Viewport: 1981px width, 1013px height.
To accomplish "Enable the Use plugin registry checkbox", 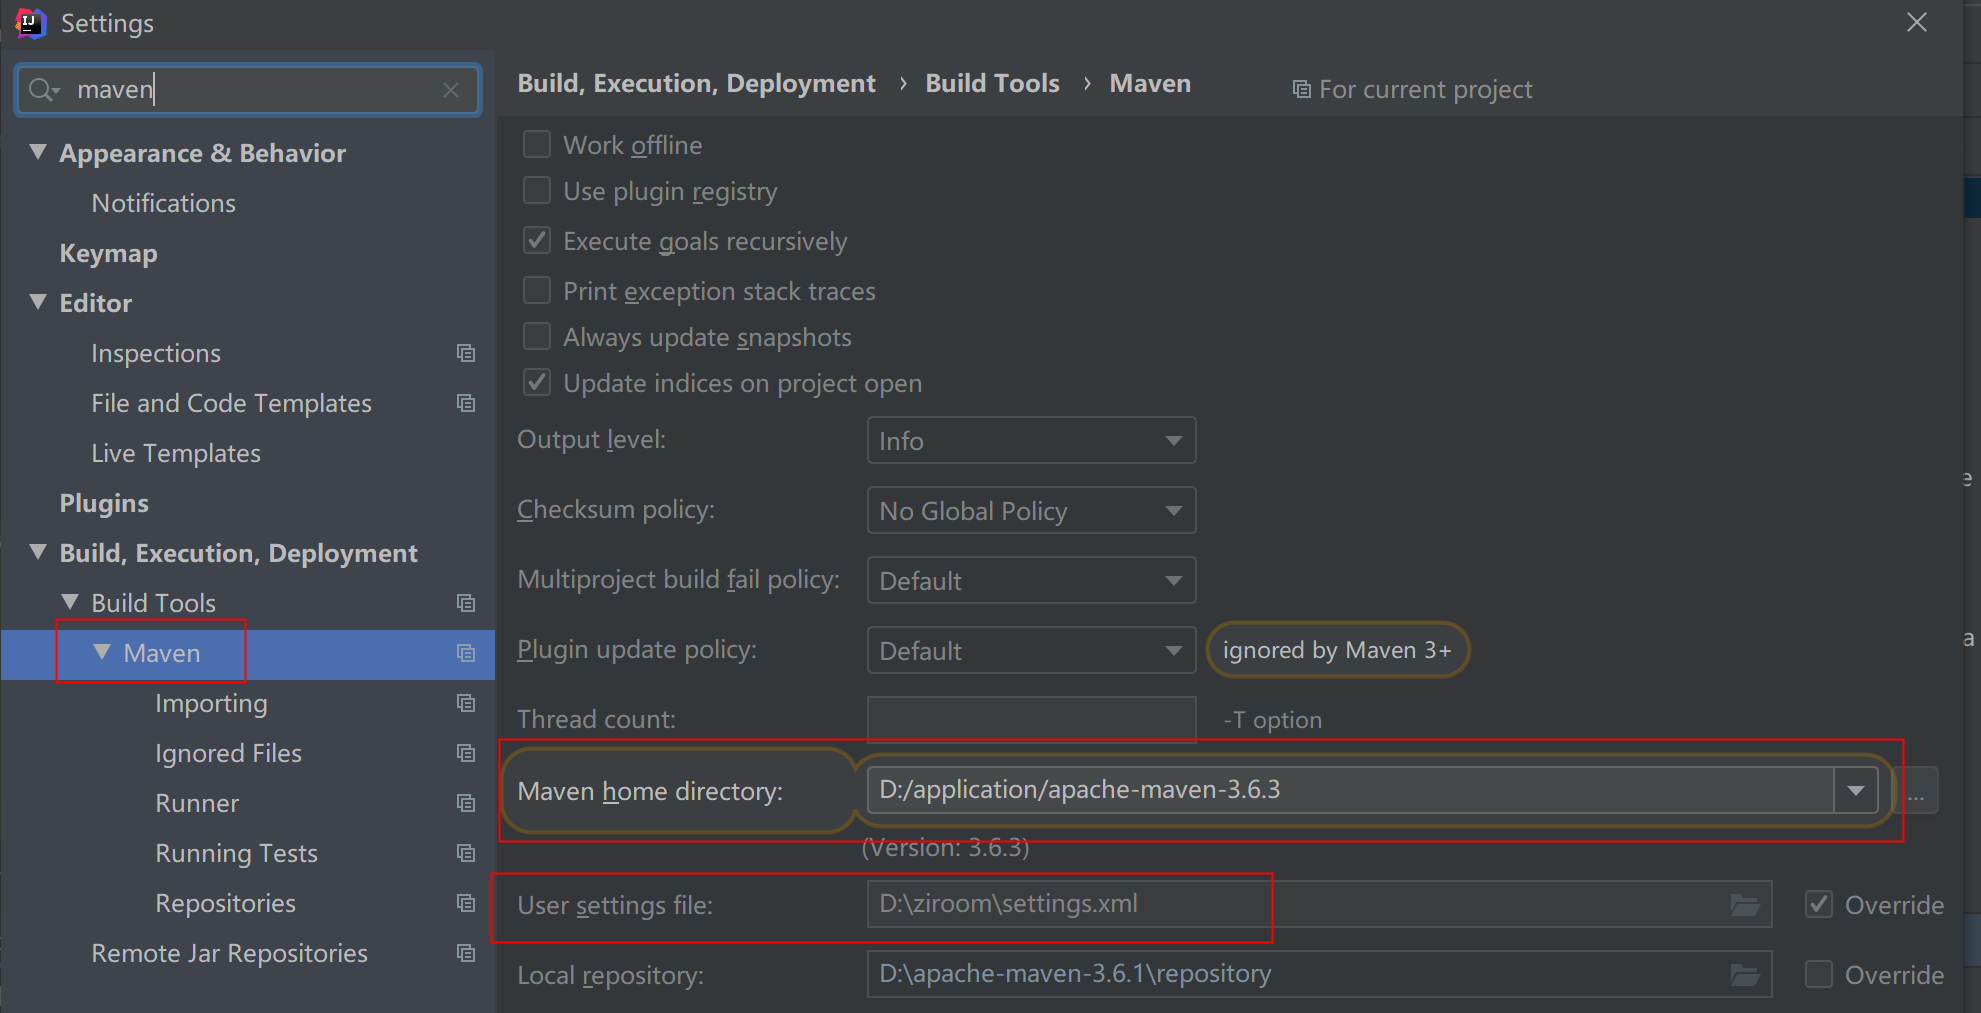I will pyautogui.click(x=537, y=191).
